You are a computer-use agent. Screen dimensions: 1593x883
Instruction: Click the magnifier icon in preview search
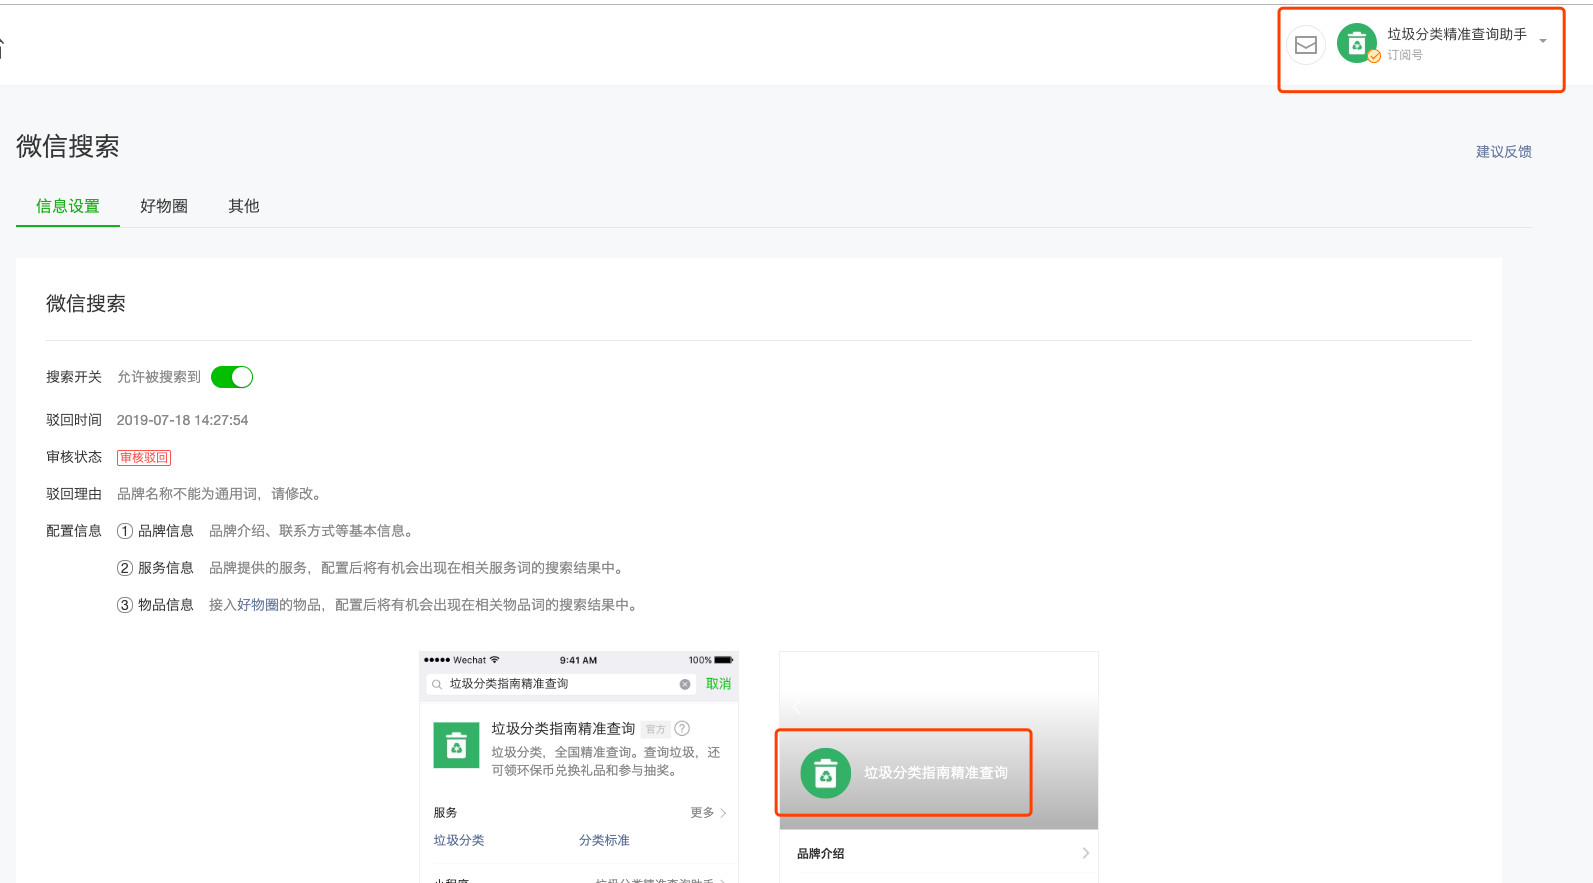437,685
